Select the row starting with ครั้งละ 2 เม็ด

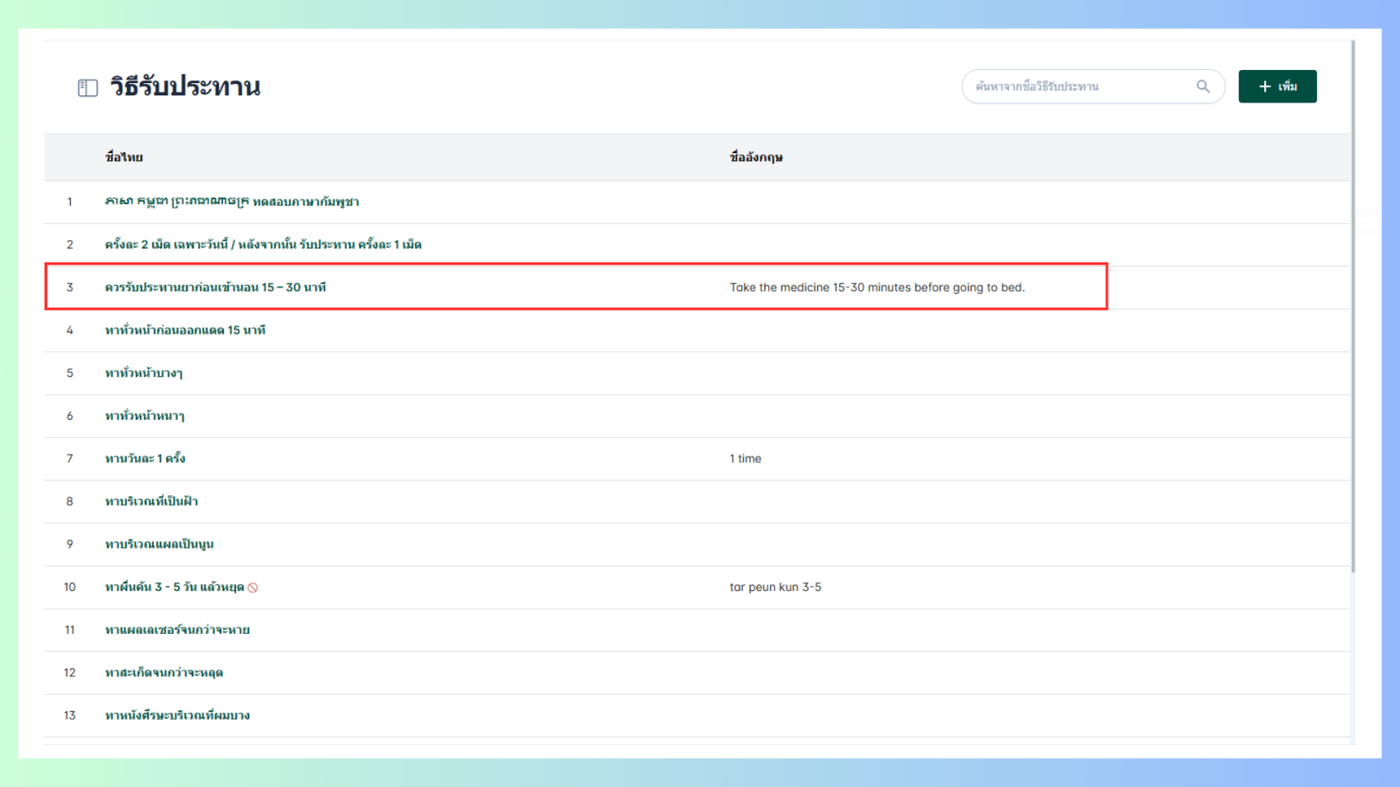[x=697, y=245]
